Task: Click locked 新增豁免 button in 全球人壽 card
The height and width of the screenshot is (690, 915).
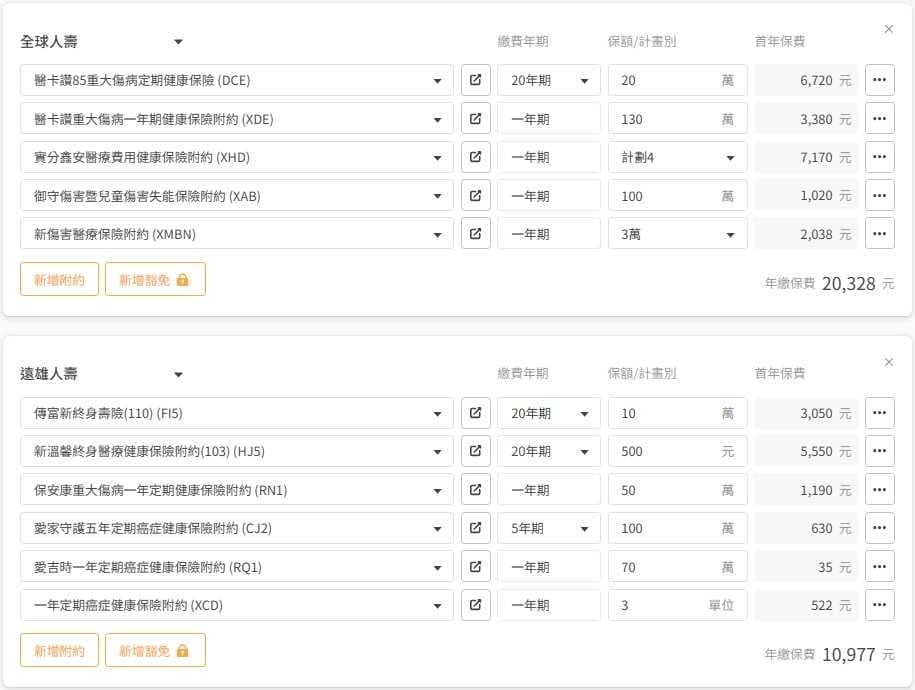Action: (155, 279)
